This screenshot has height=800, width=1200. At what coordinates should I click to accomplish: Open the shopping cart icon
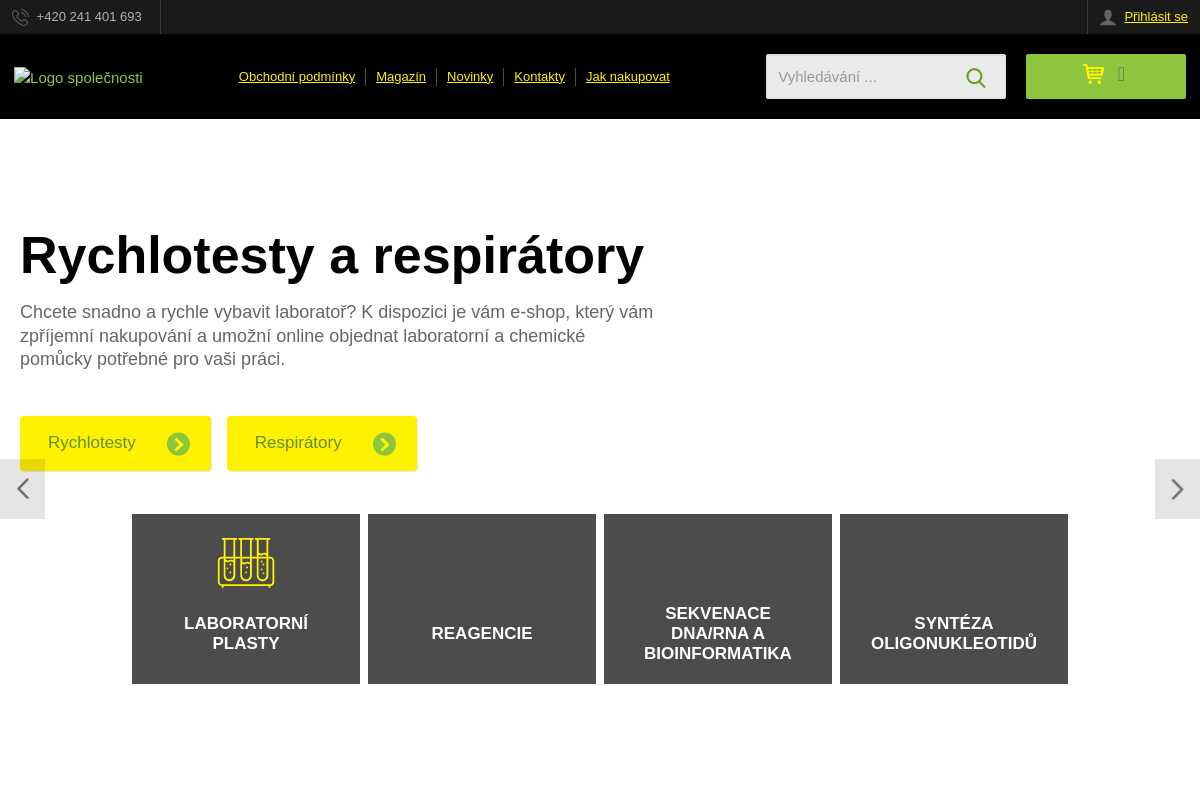(x=1093, y=74)
